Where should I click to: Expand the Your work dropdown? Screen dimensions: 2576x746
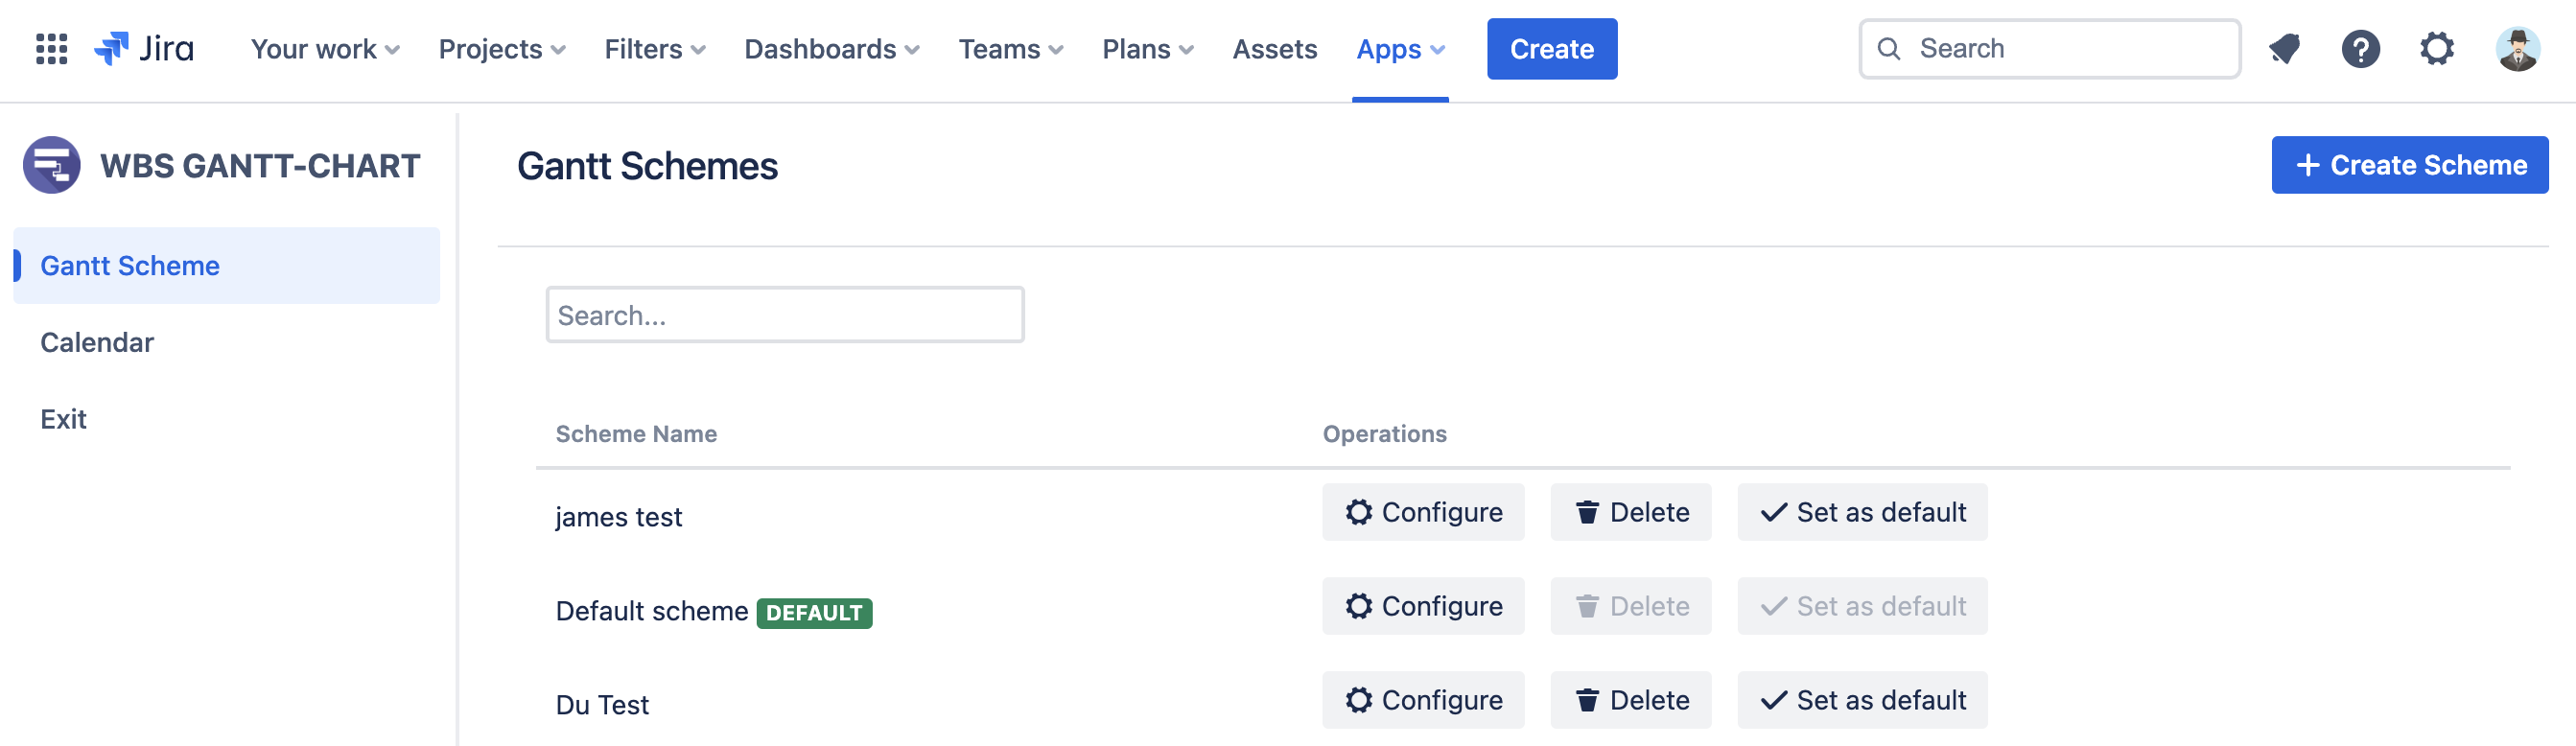coord(325,49)
